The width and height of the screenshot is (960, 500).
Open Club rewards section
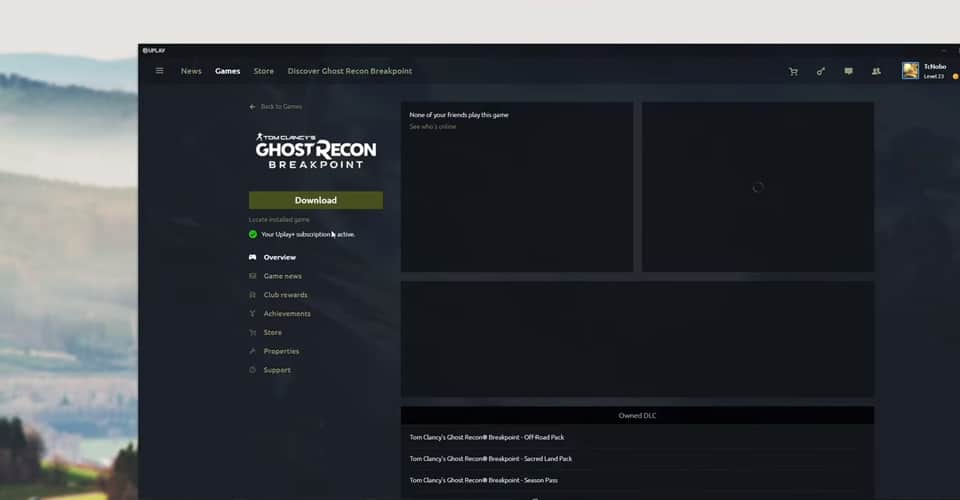(285, 295)
